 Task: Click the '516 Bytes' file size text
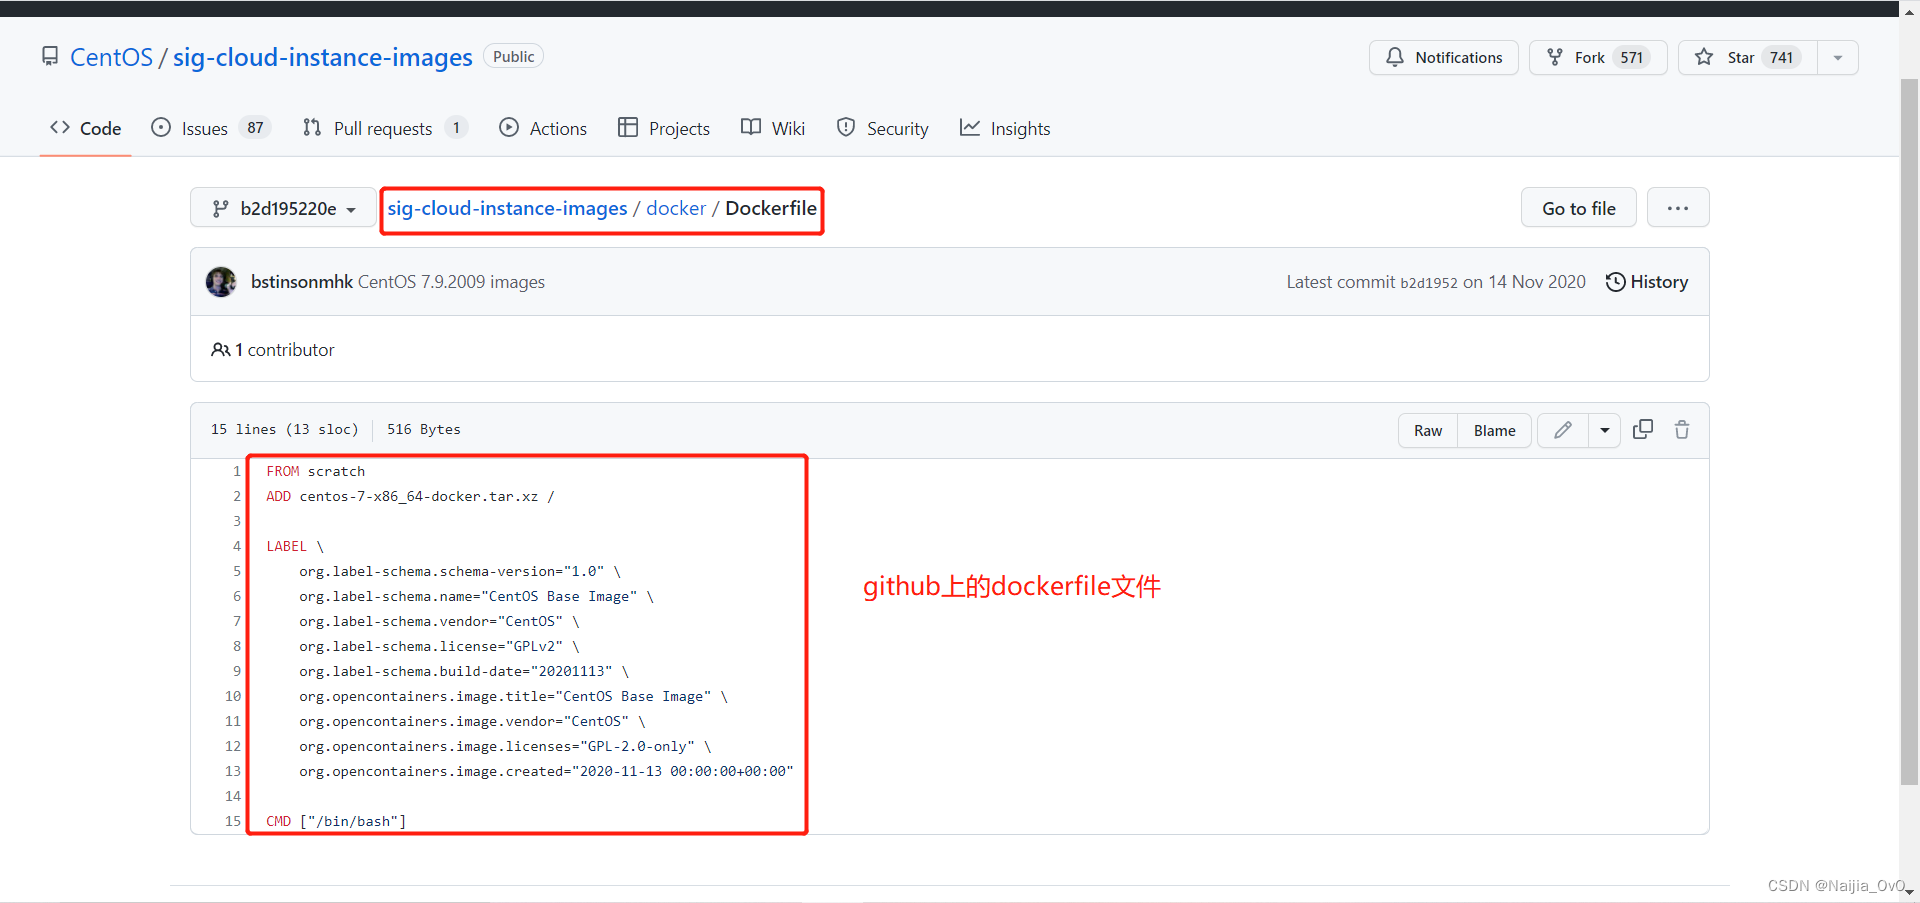click(424, 429)
